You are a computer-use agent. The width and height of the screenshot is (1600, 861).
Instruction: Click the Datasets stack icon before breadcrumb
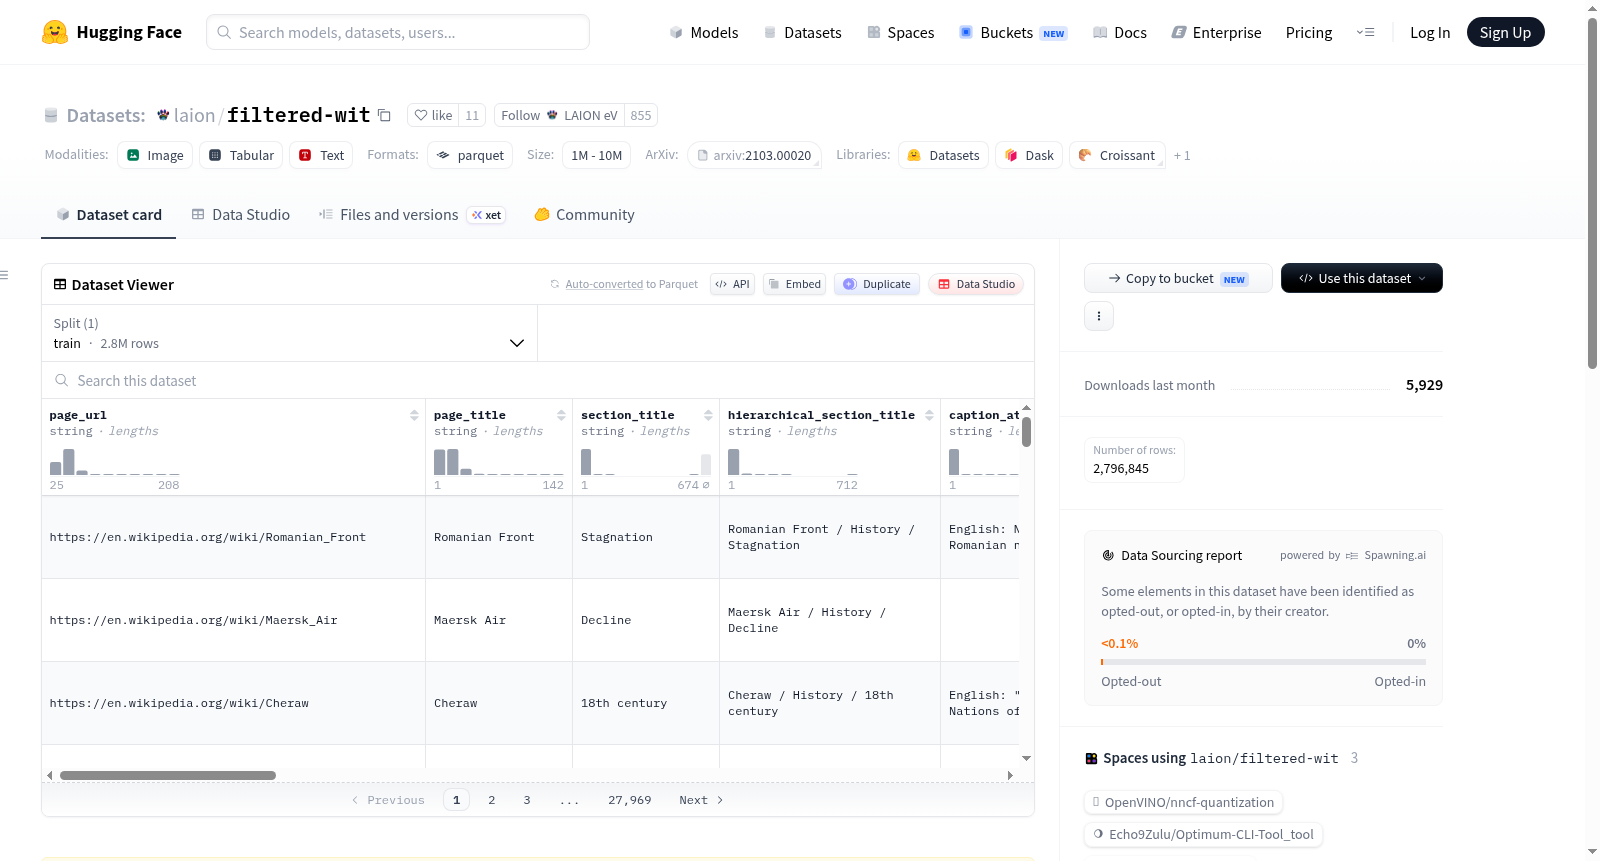coord(51,115)
